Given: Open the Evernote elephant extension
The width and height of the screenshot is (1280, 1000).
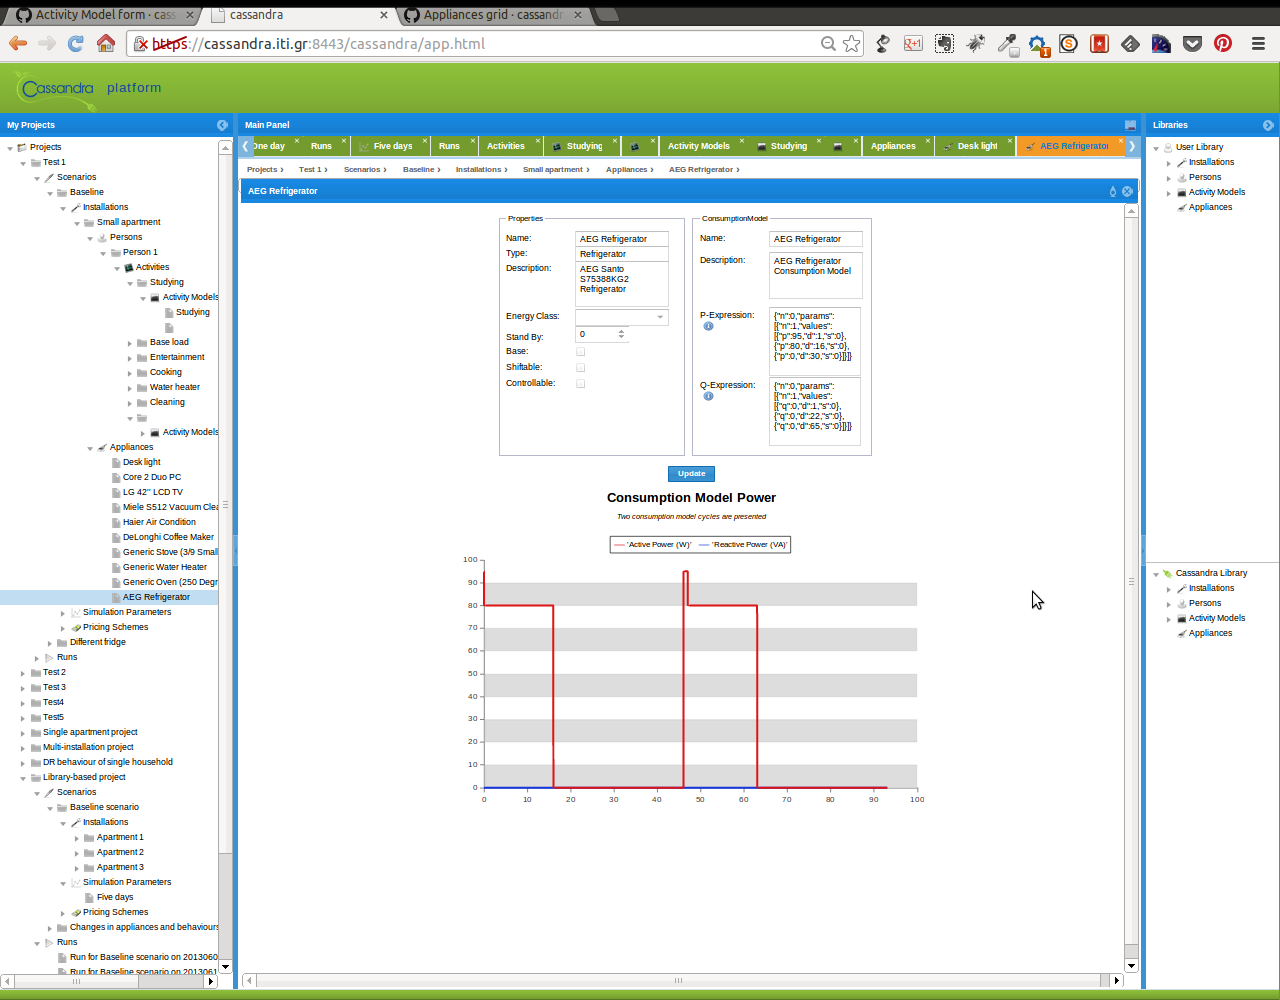Looking at the screenshot, I should point(944,43).
